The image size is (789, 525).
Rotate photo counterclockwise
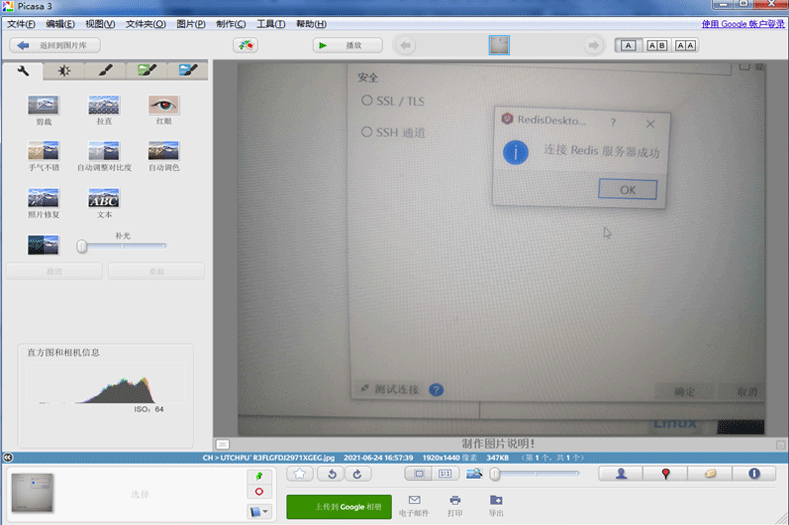332,474
